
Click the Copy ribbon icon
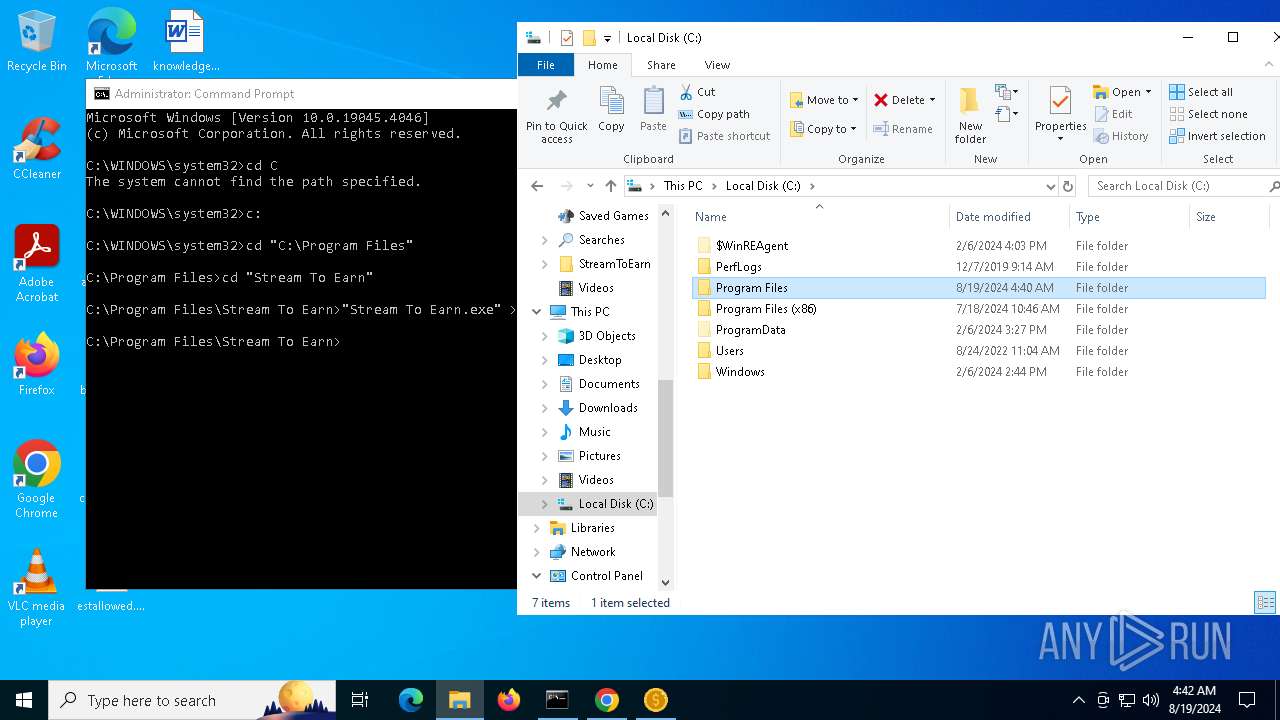pos(611,110)
